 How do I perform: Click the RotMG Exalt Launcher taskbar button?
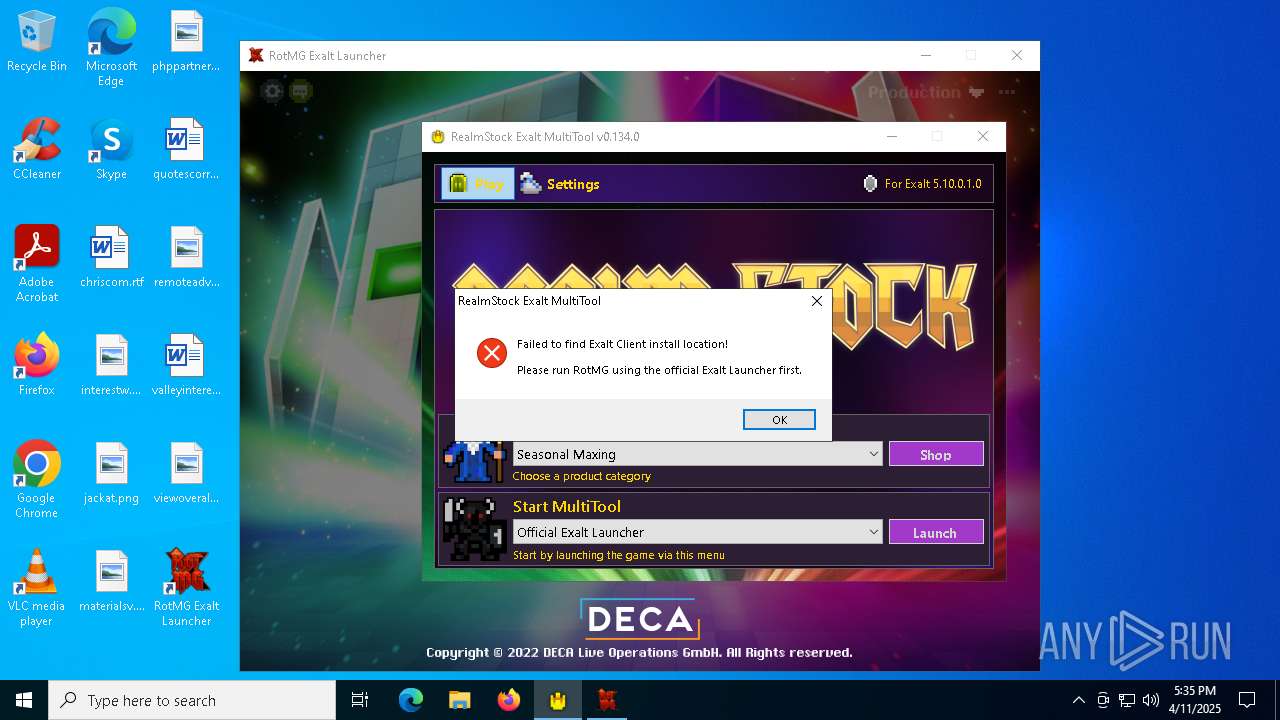click(606, 700)
